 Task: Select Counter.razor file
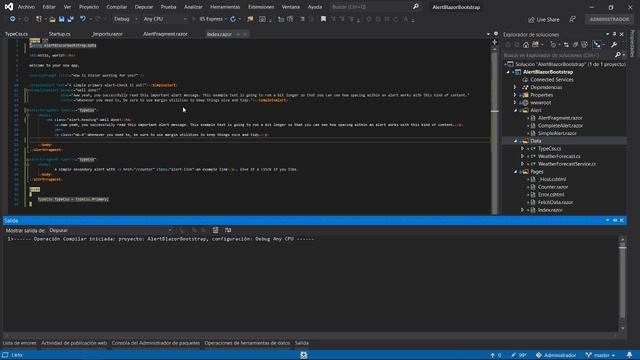coord(553,187)
